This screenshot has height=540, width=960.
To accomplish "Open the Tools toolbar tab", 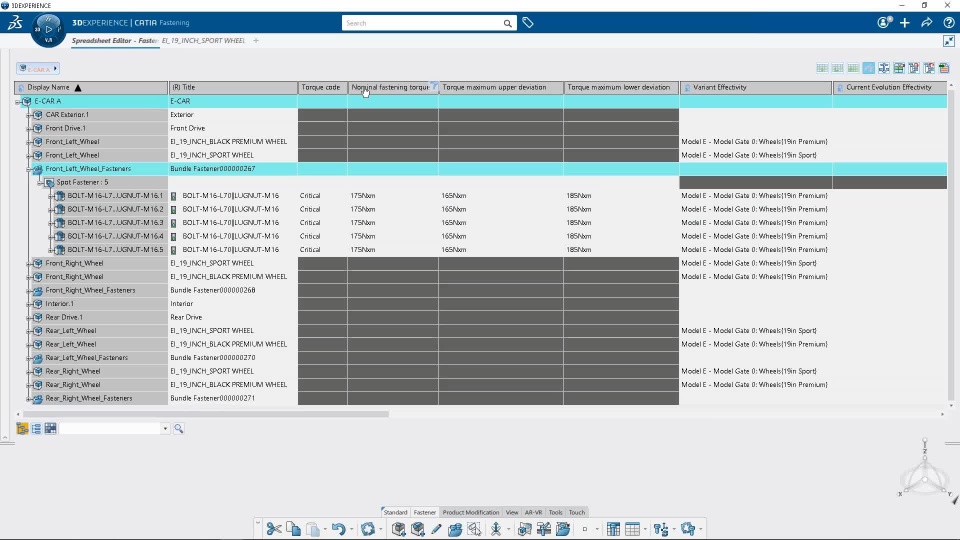I will (555, 512).
